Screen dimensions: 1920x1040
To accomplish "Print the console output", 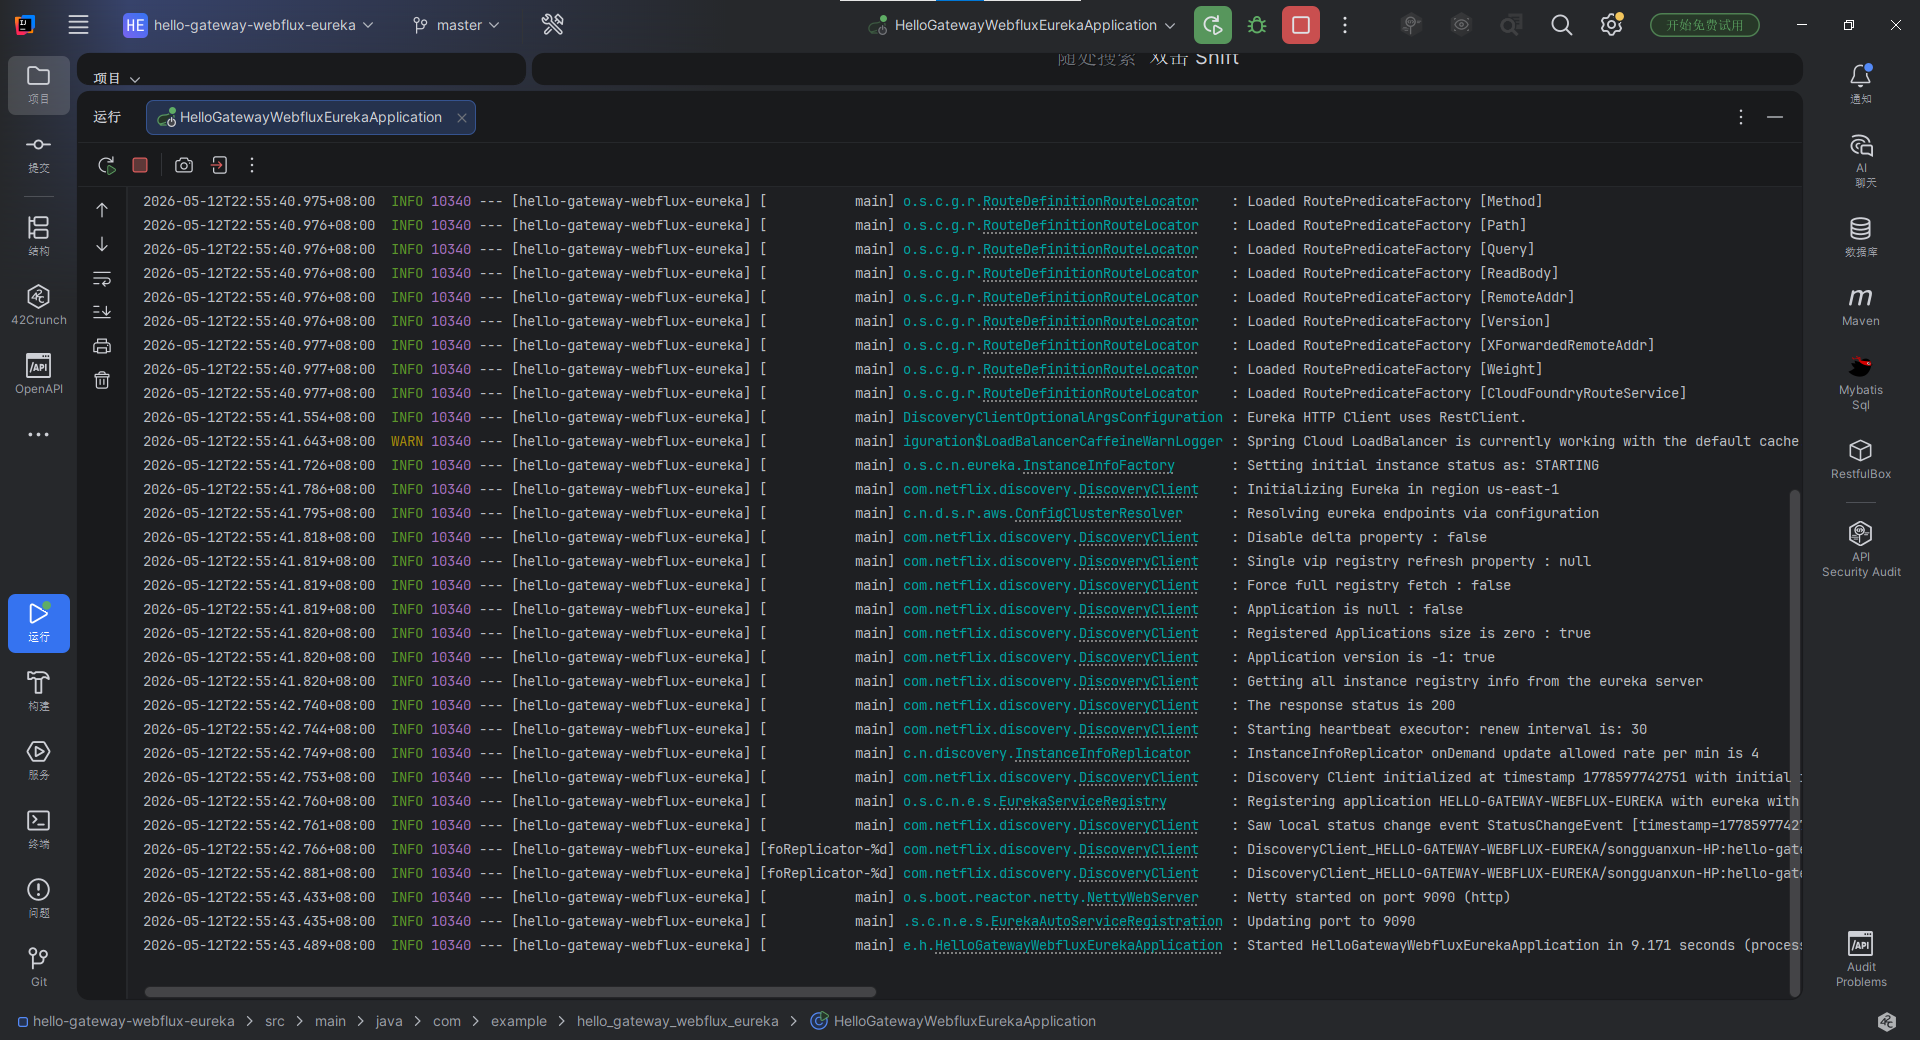I will click(102, 346).
